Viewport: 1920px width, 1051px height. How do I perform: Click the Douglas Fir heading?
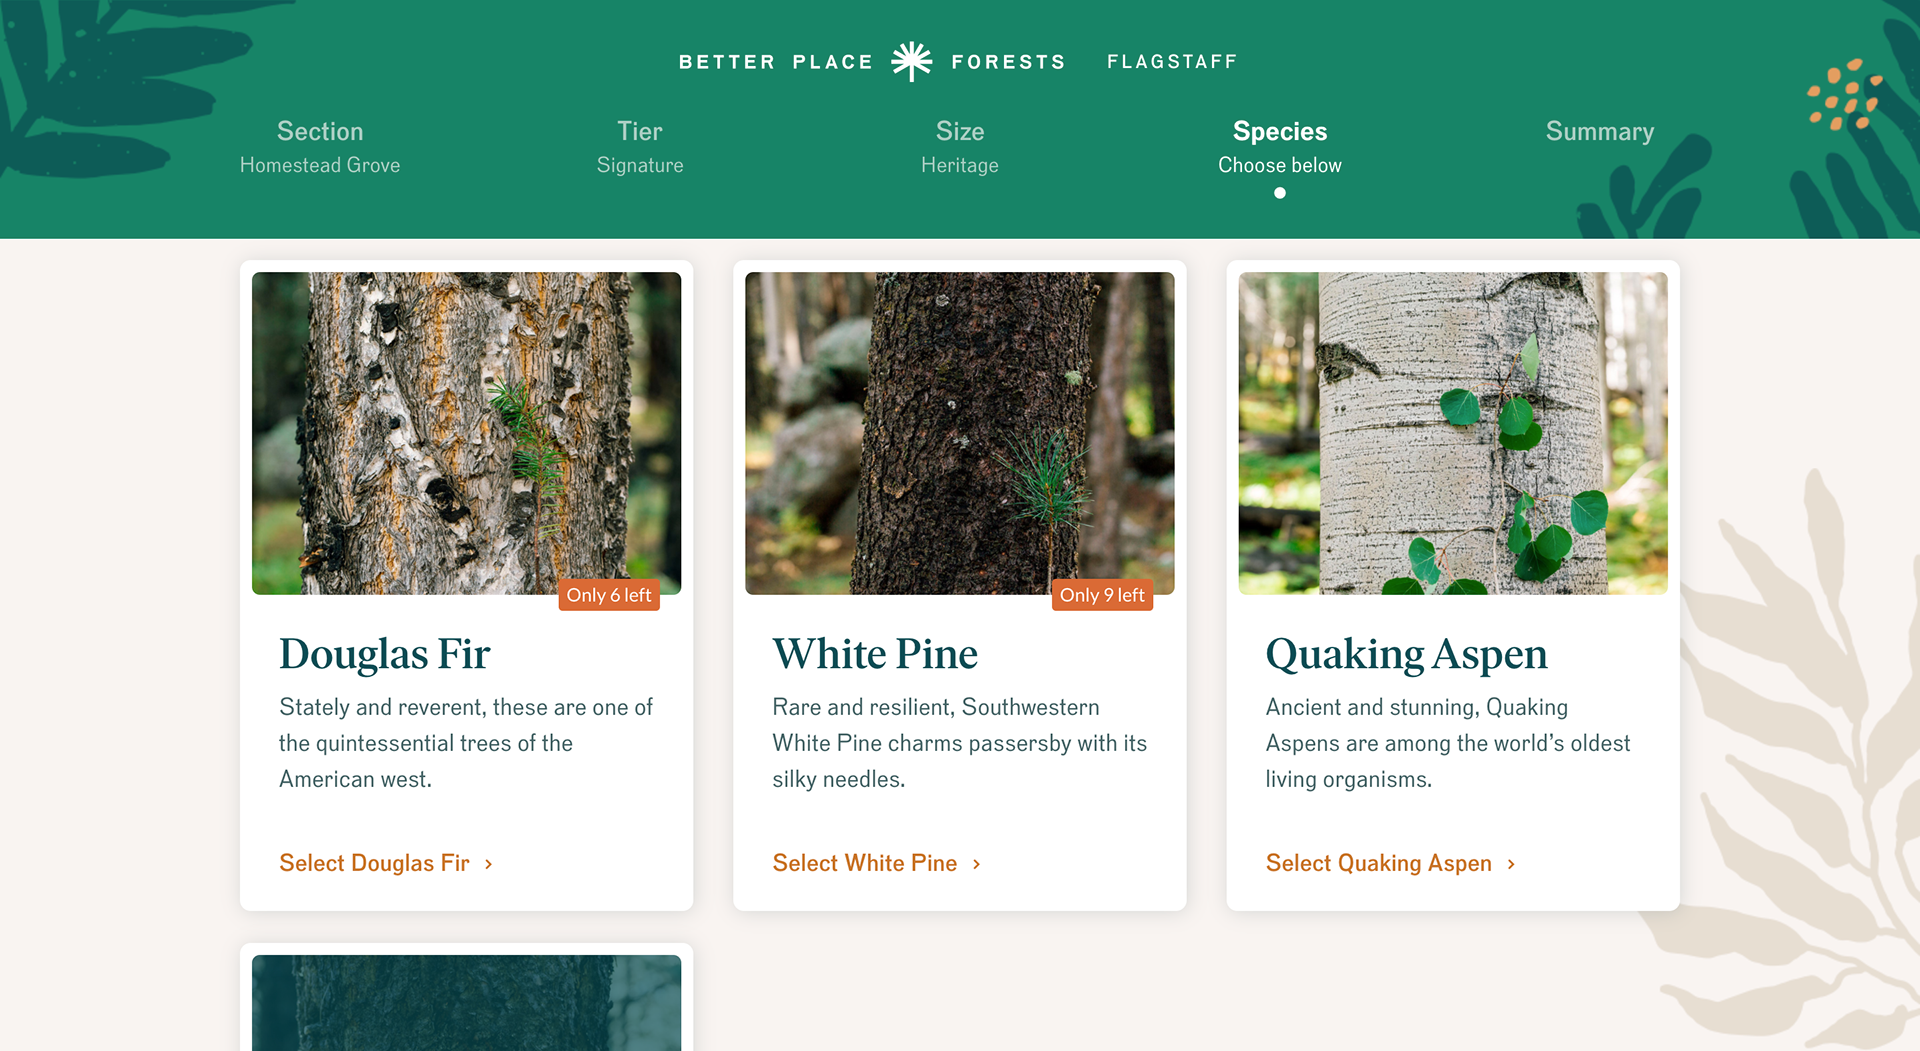coord(385,654)
